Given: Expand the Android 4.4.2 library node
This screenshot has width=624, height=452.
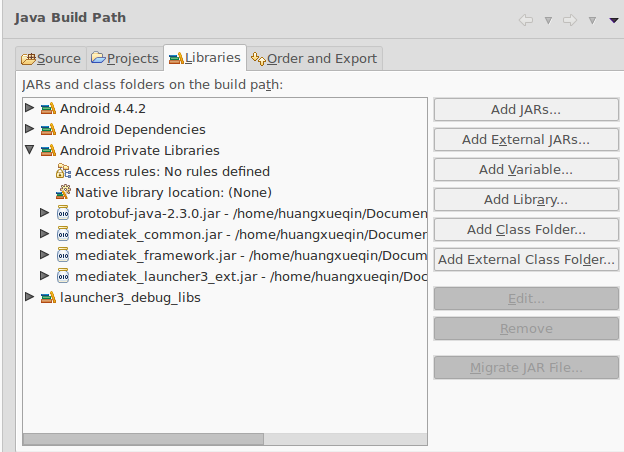Looking at the screenshot, I should [x=29, y=107].
